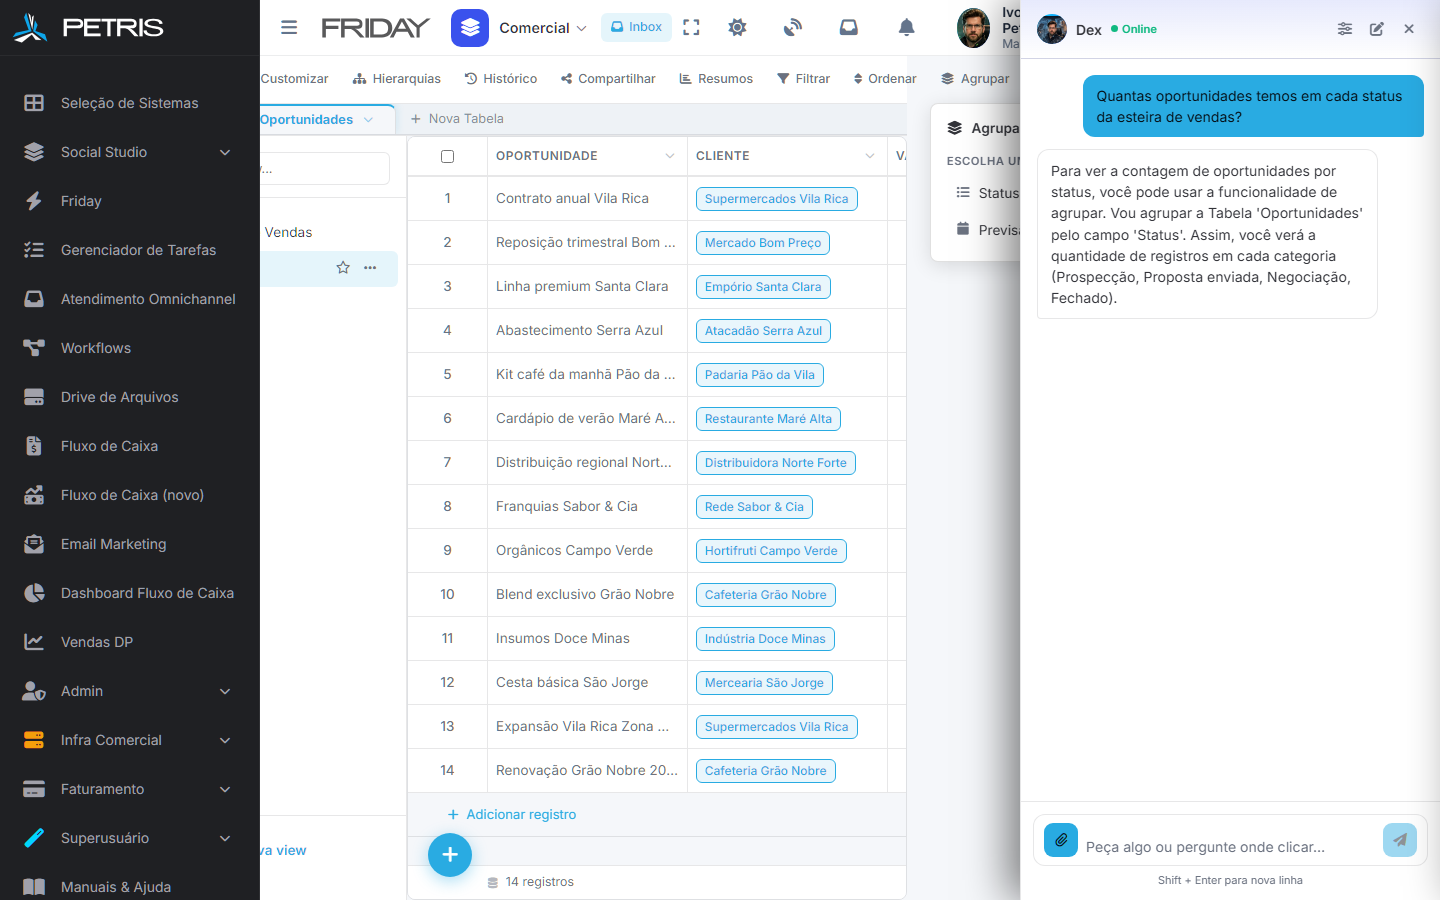Open Seleção de Sistemas in sidebar
1440x900 pixels.
130,103
